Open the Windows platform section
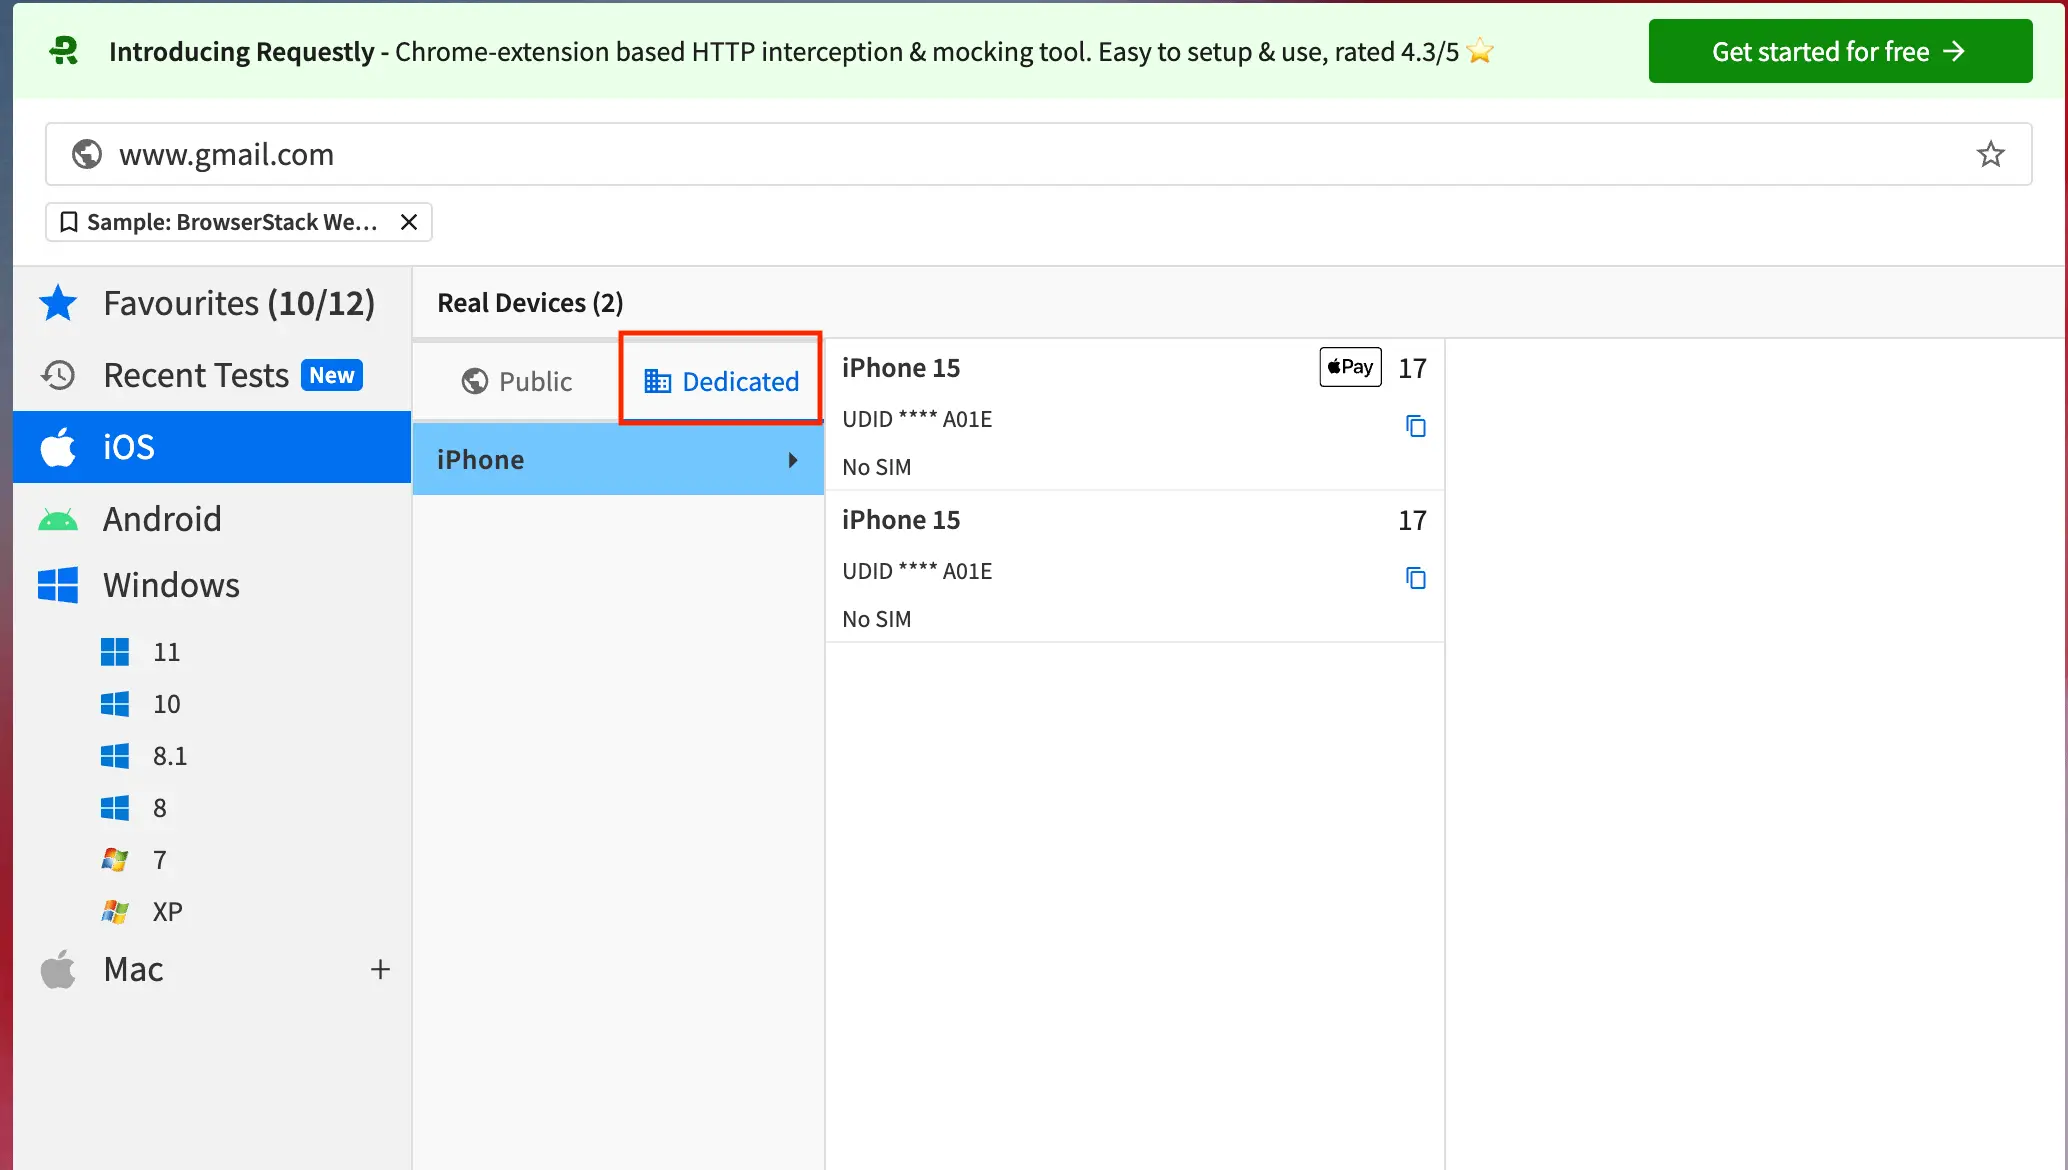 (170, 584)
